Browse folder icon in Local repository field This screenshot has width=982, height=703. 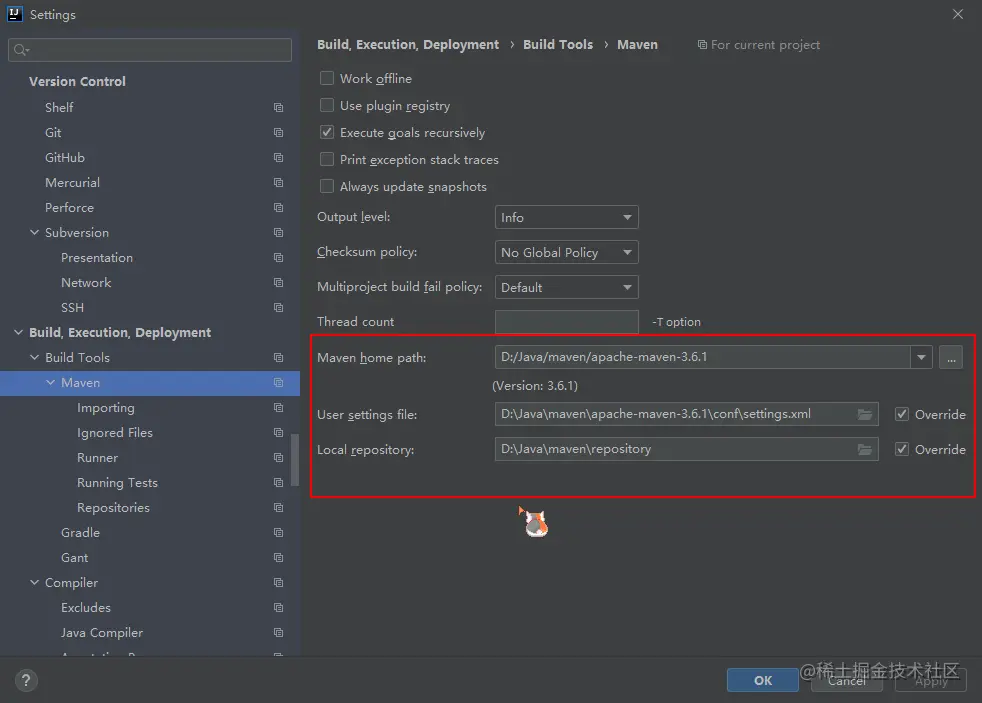coord(864,449)
